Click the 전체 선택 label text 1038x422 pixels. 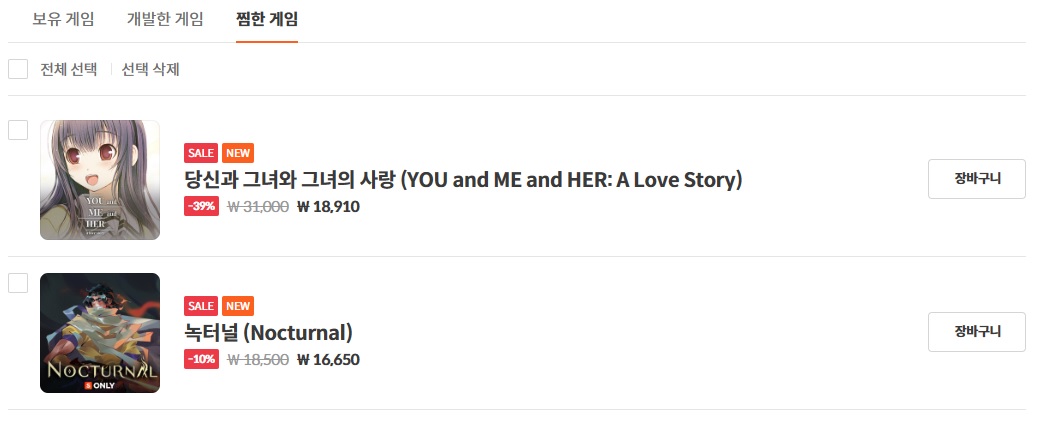[x=68, y=69]
